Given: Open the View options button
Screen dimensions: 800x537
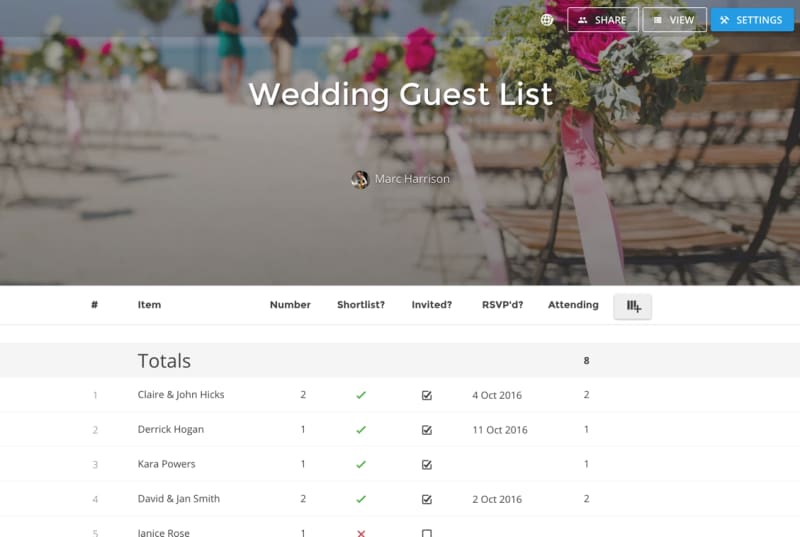Looking at the screenshot, I should click(674, 20).
